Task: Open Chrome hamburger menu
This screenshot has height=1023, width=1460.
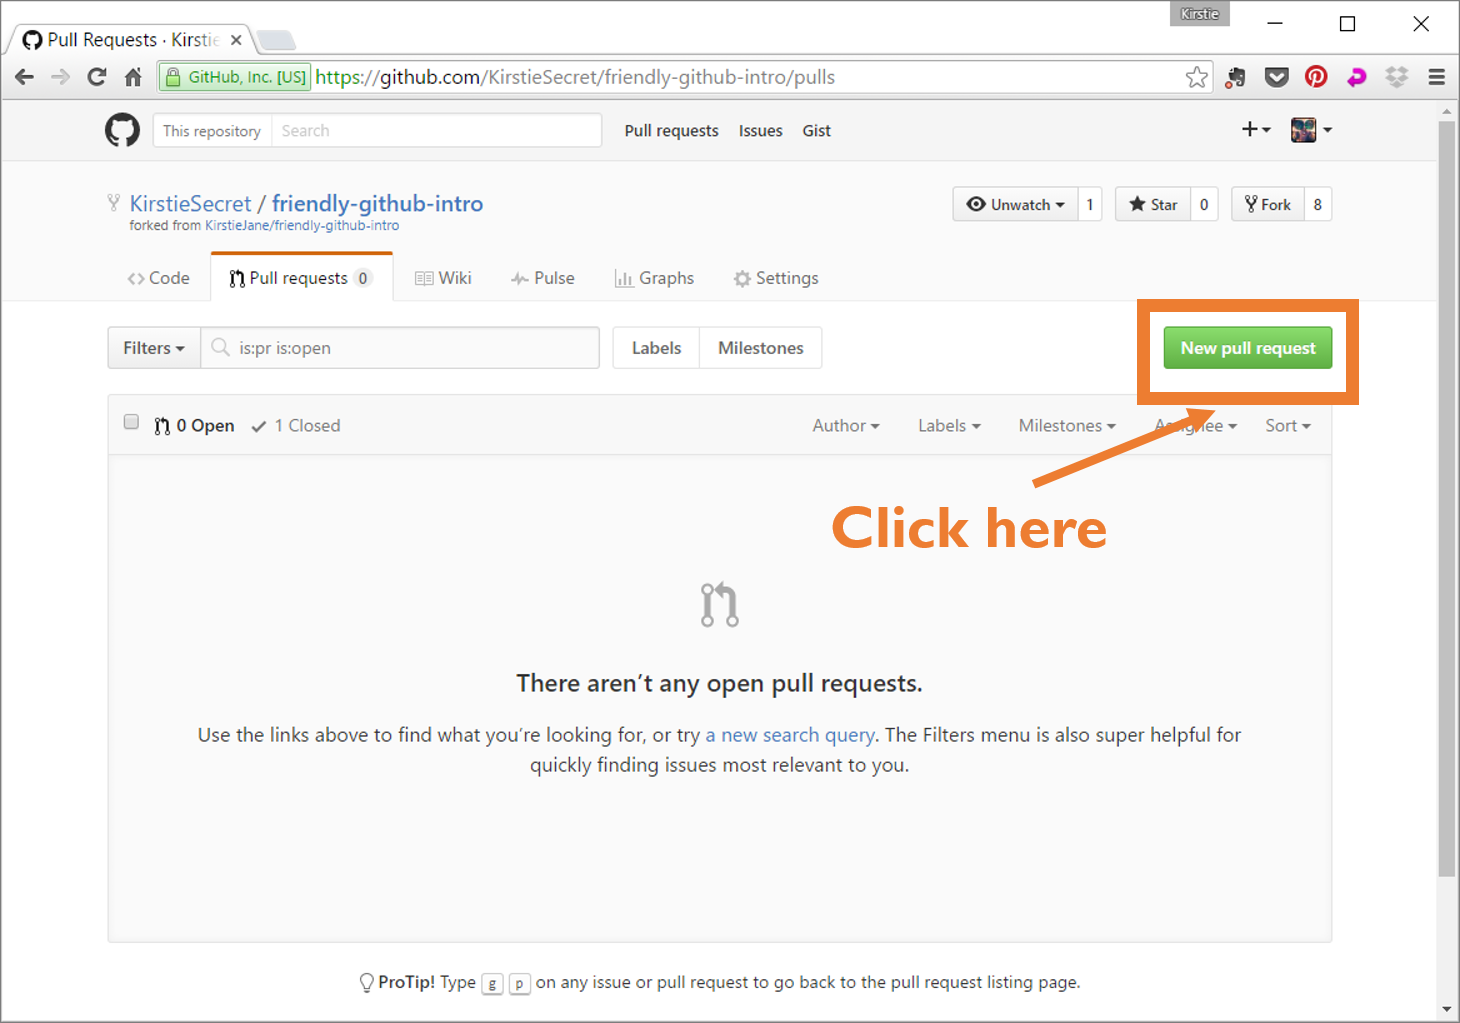Action: point(1437,77)
